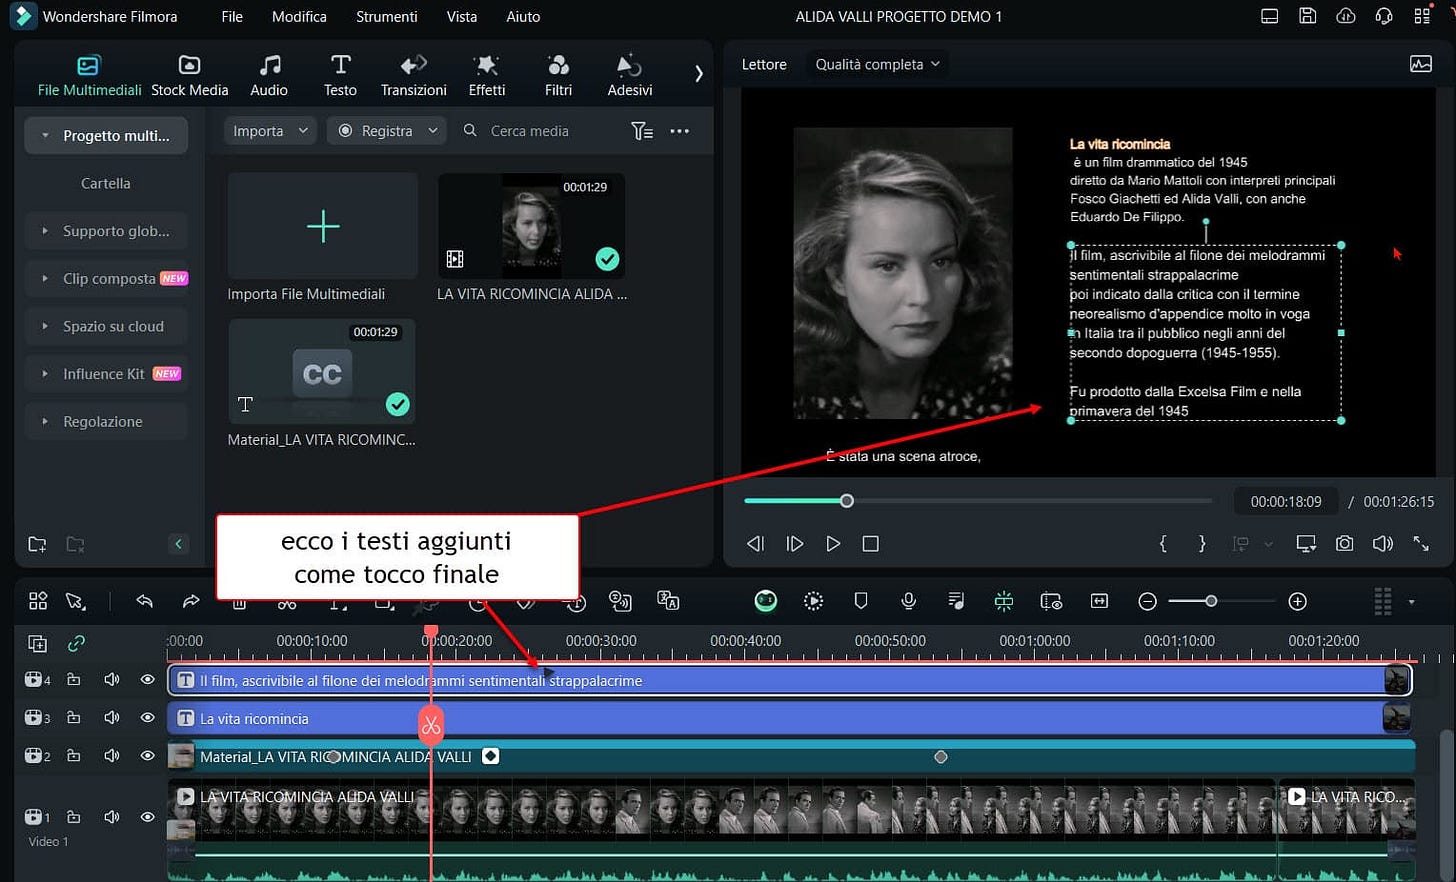The width and height of the screenshot is (1456, 882).
Task: Zoom in the timeline with plus icon
Action: 1297,601
